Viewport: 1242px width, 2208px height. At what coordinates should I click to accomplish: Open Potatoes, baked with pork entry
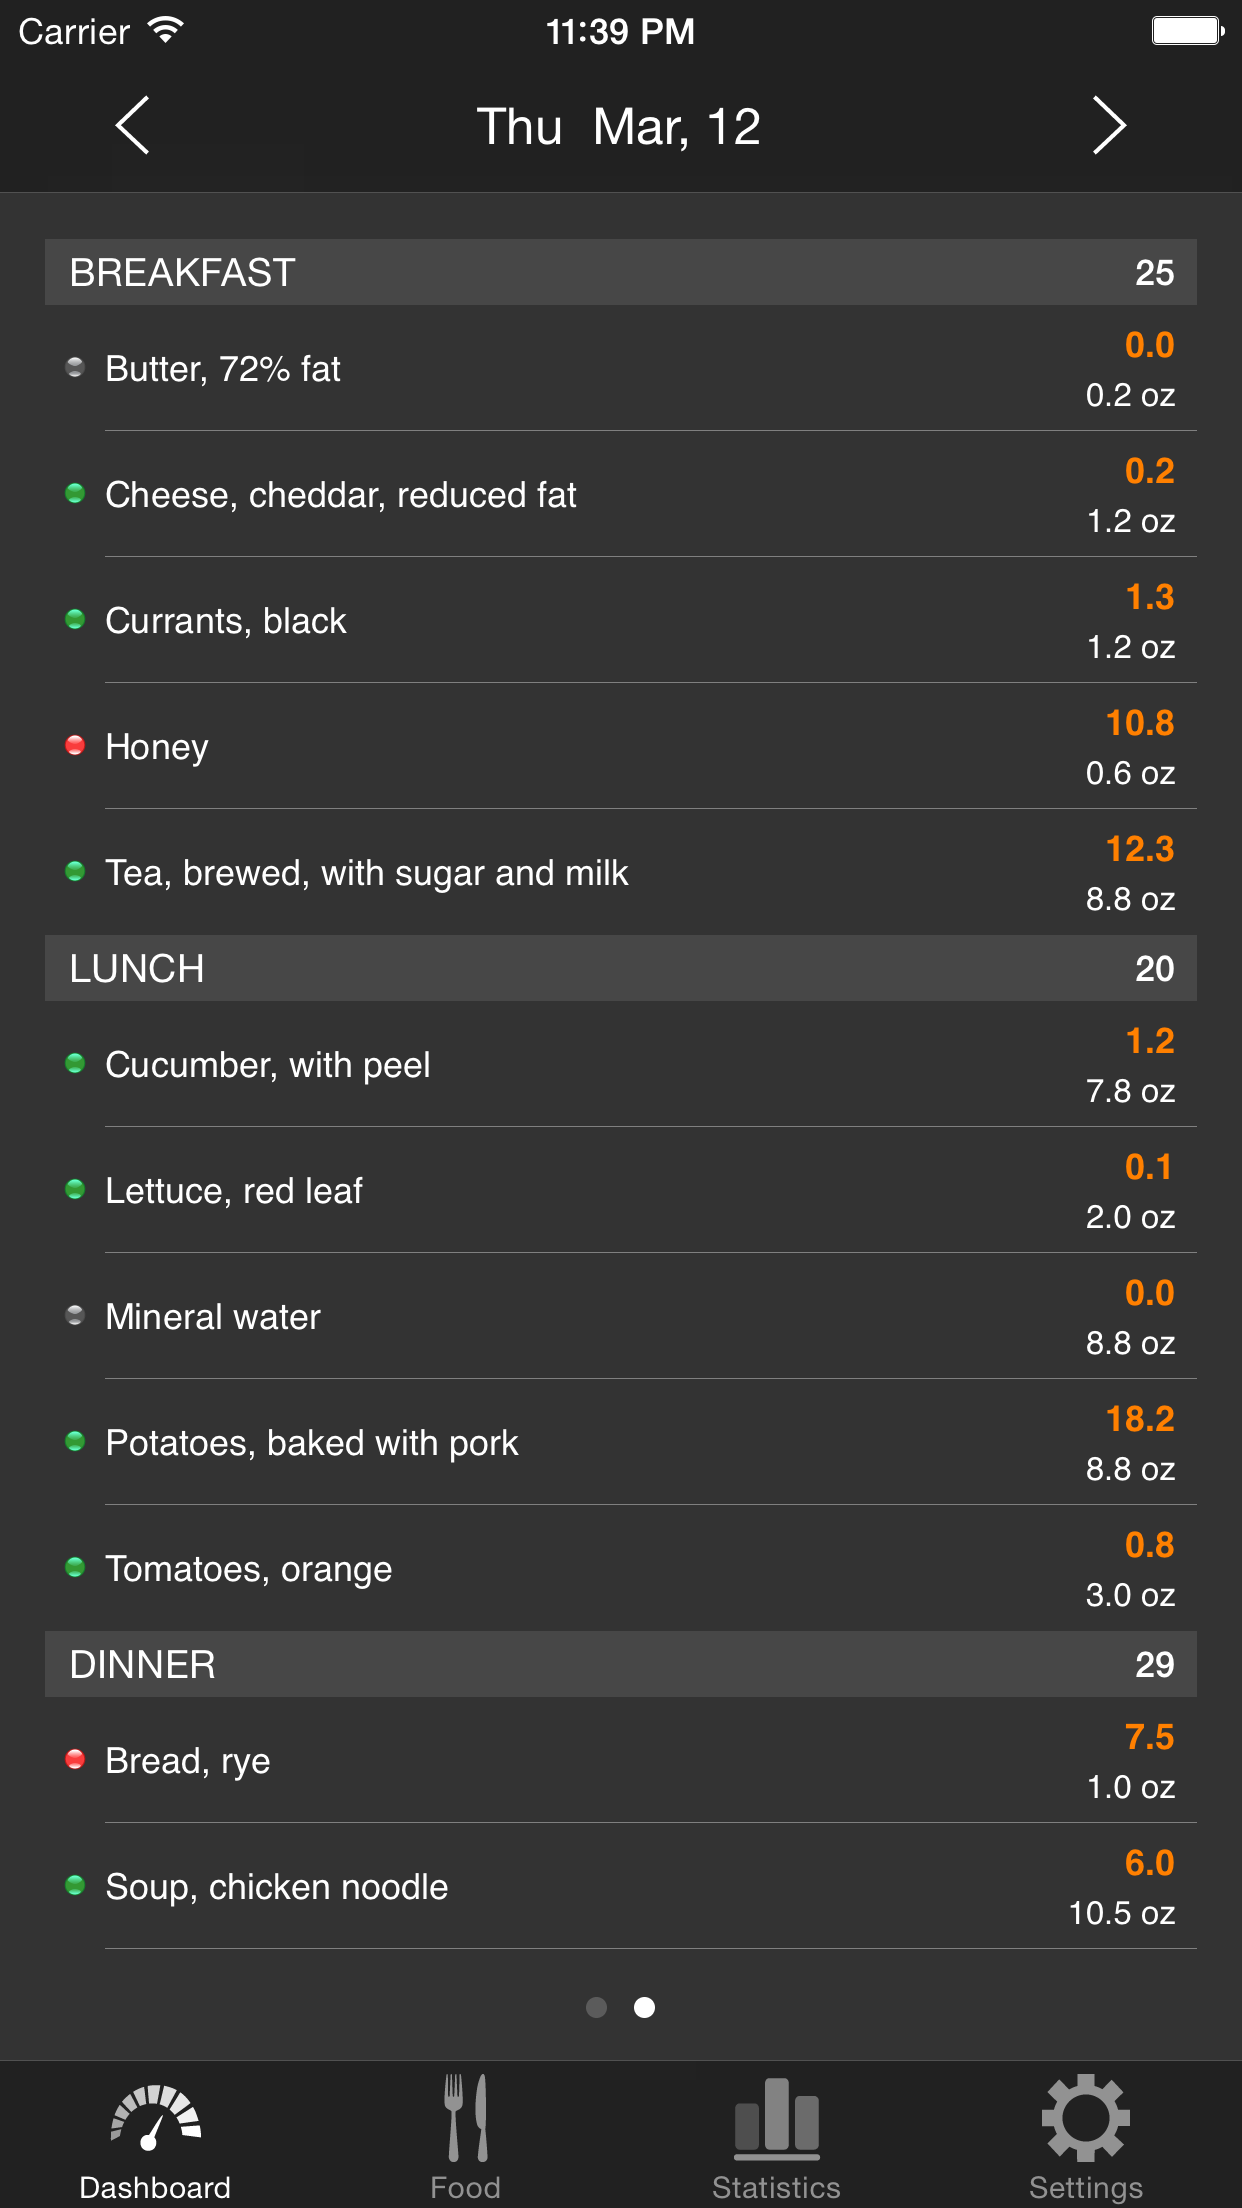point(620,1442)
